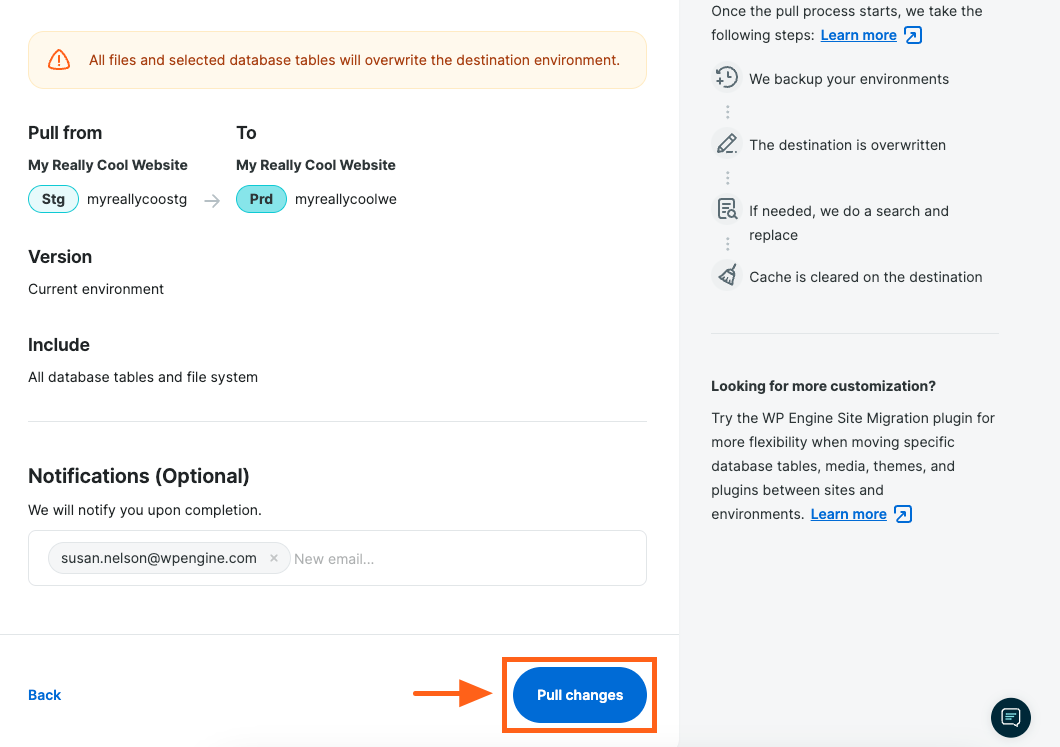Click the New email input field
Screen dimensions: 1060x747
coord(460,559)
